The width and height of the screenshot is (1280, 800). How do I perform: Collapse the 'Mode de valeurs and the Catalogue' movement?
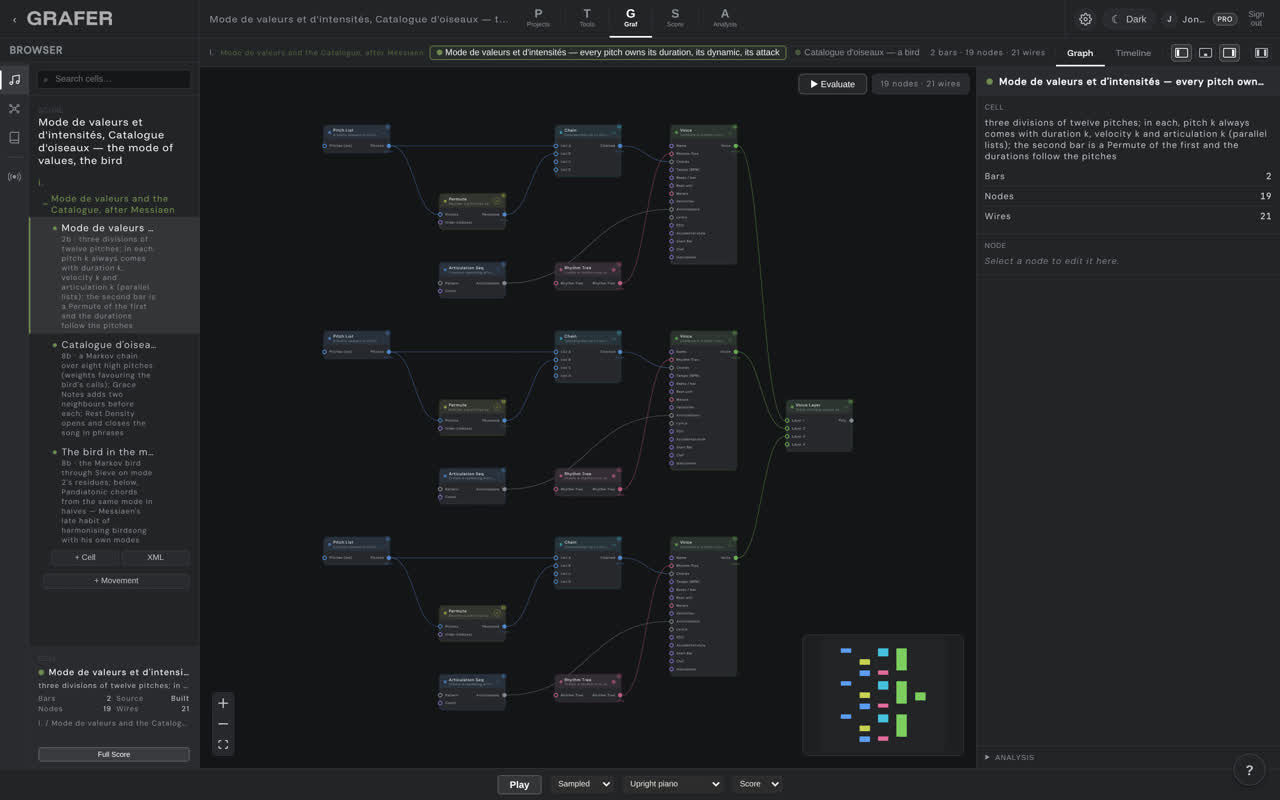(45, 204)
